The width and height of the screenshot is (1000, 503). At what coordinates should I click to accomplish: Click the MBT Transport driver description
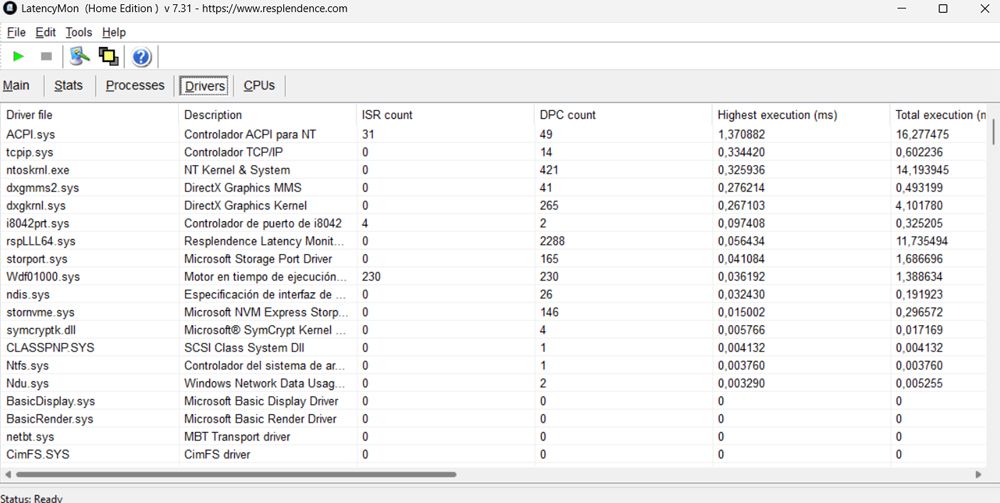(x=237, y=437)
